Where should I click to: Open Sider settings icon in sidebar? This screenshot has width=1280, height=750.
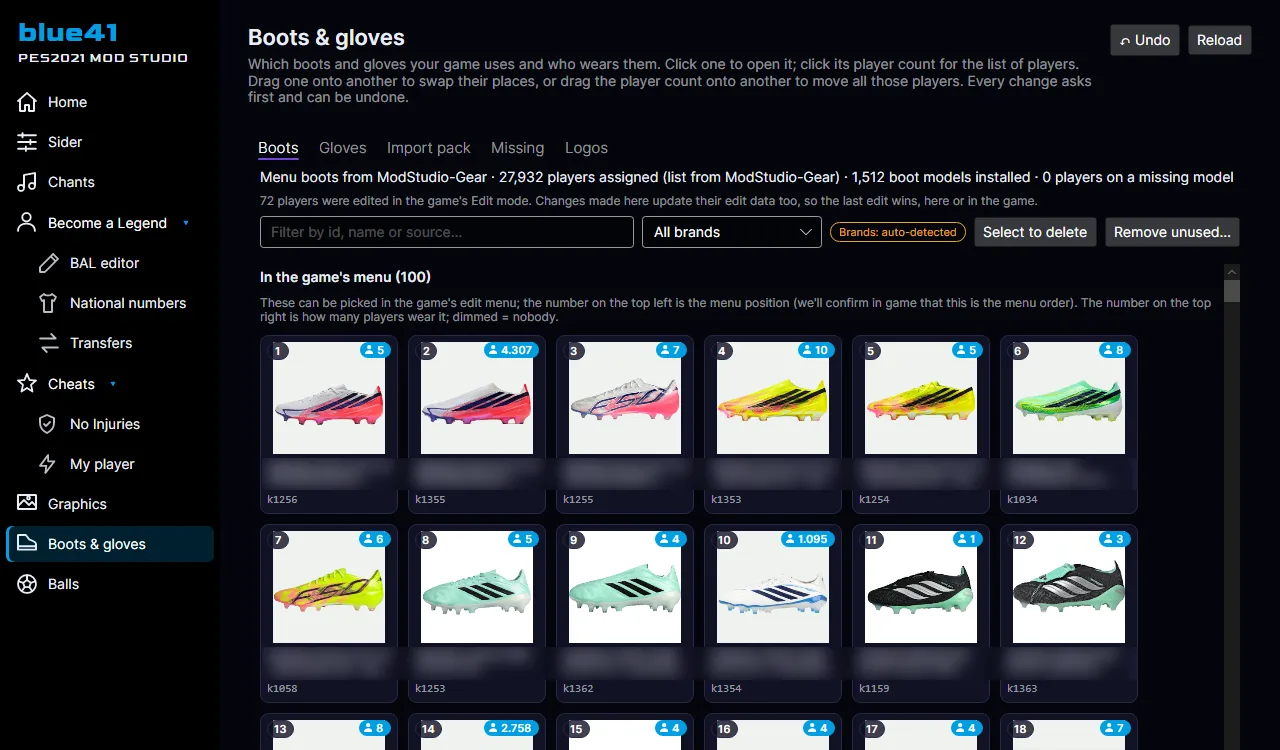[27, 142]
